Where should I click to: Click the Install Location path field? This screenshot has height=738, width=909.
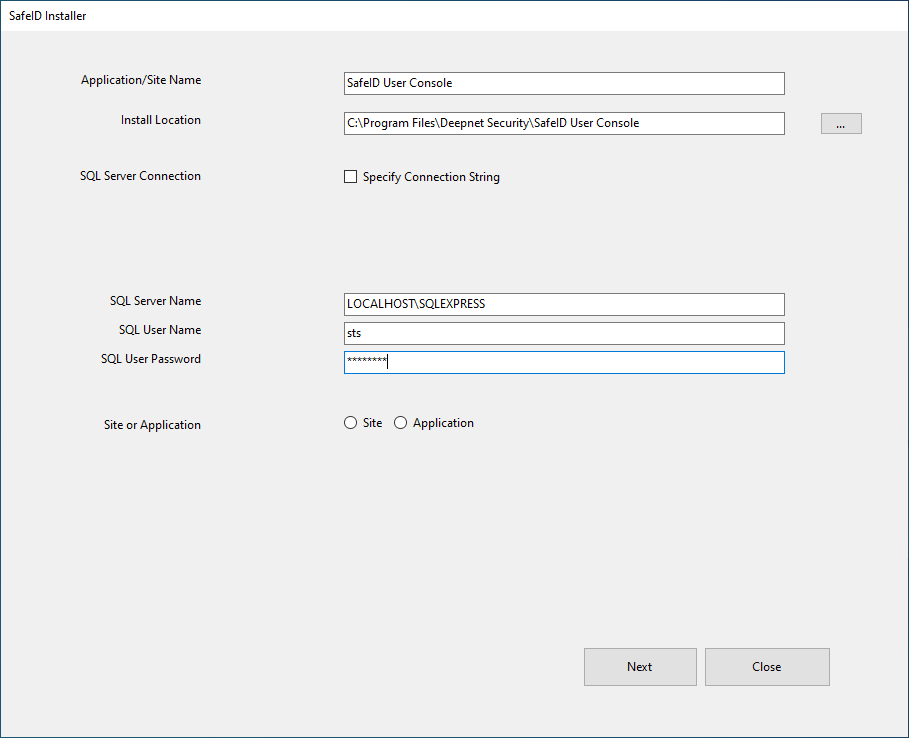563,123
